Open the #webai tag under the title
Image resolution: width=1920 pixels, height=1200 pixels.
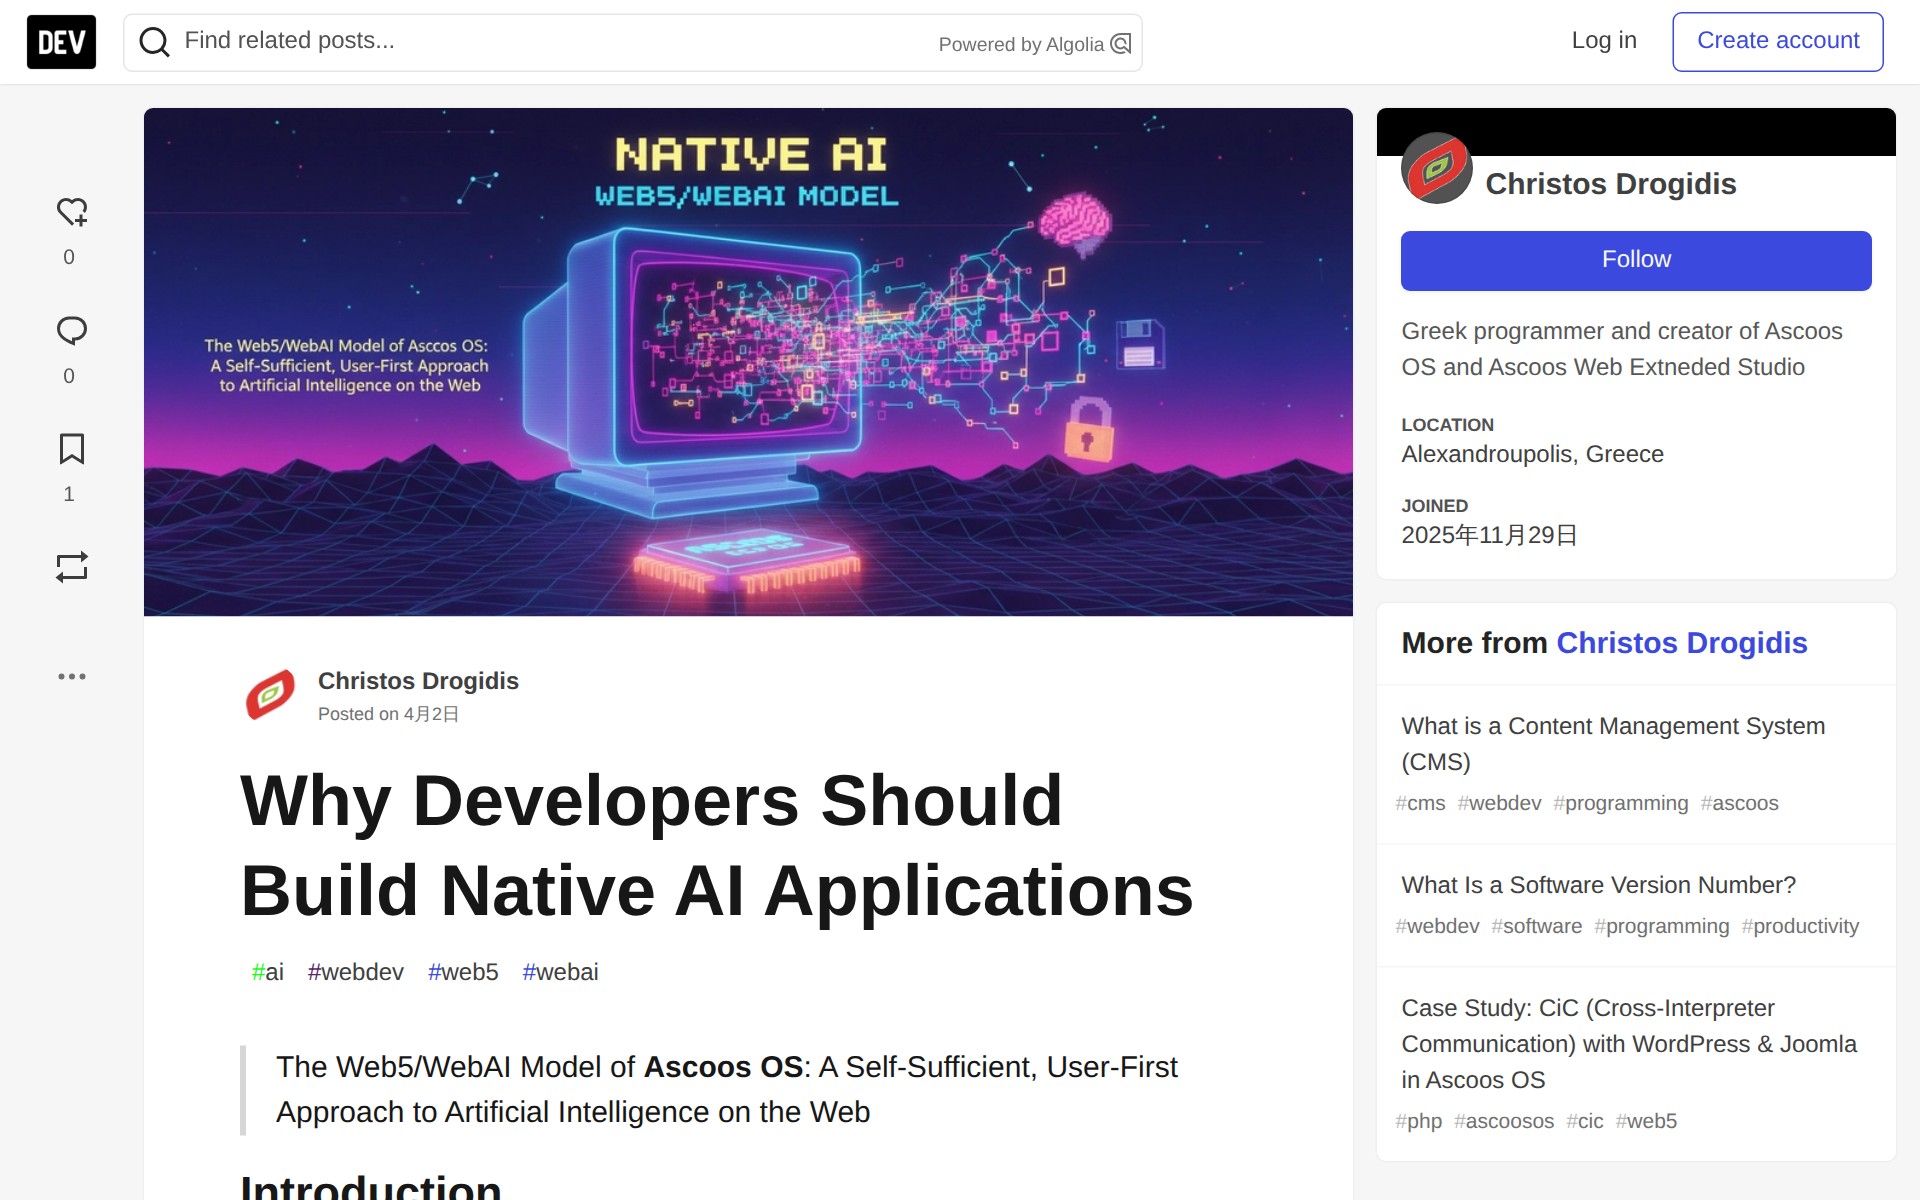coord(560,972)
